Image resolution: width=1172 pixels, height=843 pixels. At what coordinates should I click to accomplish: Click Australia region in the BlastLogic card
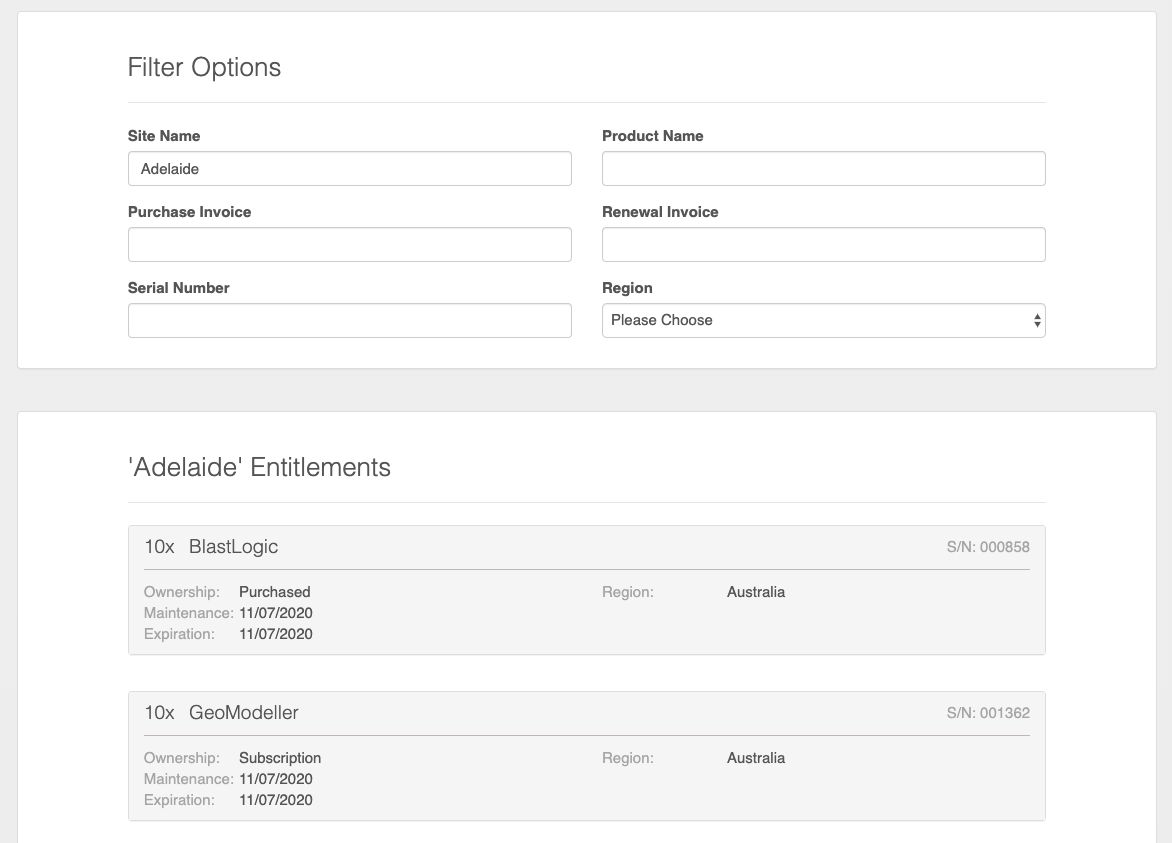tap(756, 592)
